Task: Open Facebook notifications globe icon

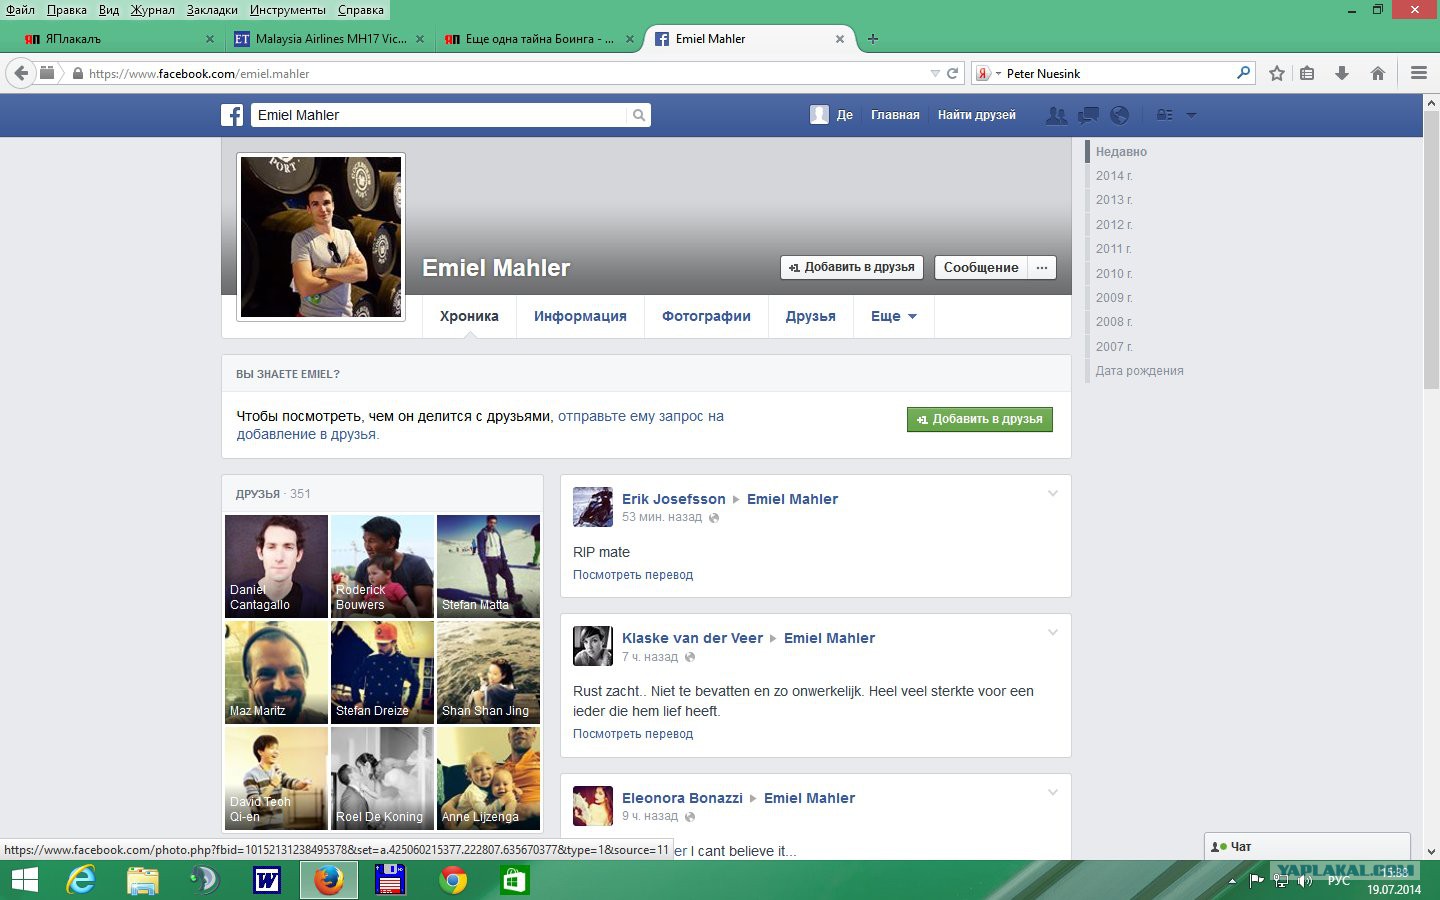Action: click(1120, 115)
